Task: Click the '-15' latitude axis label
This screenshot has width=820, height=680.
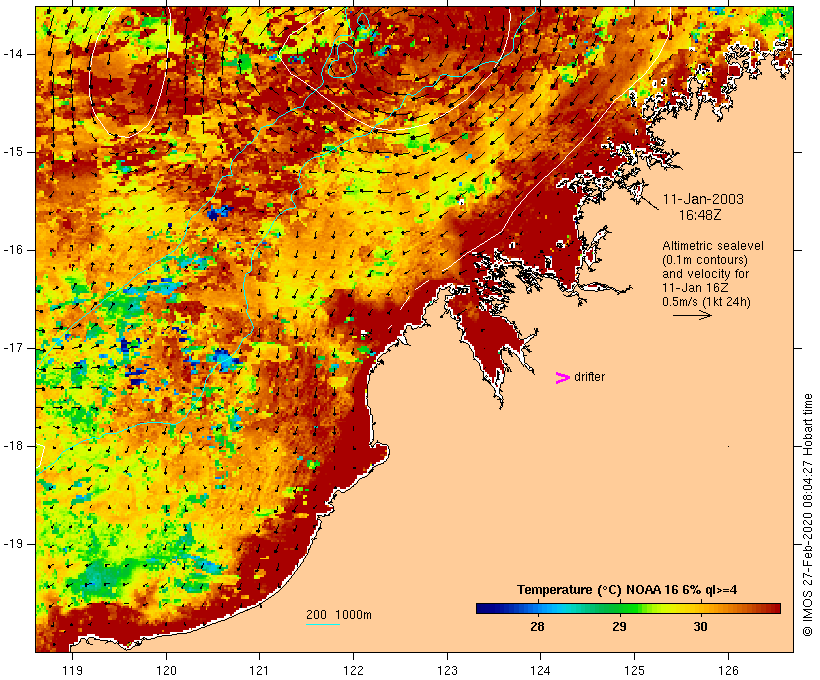Action: point(12,152)
